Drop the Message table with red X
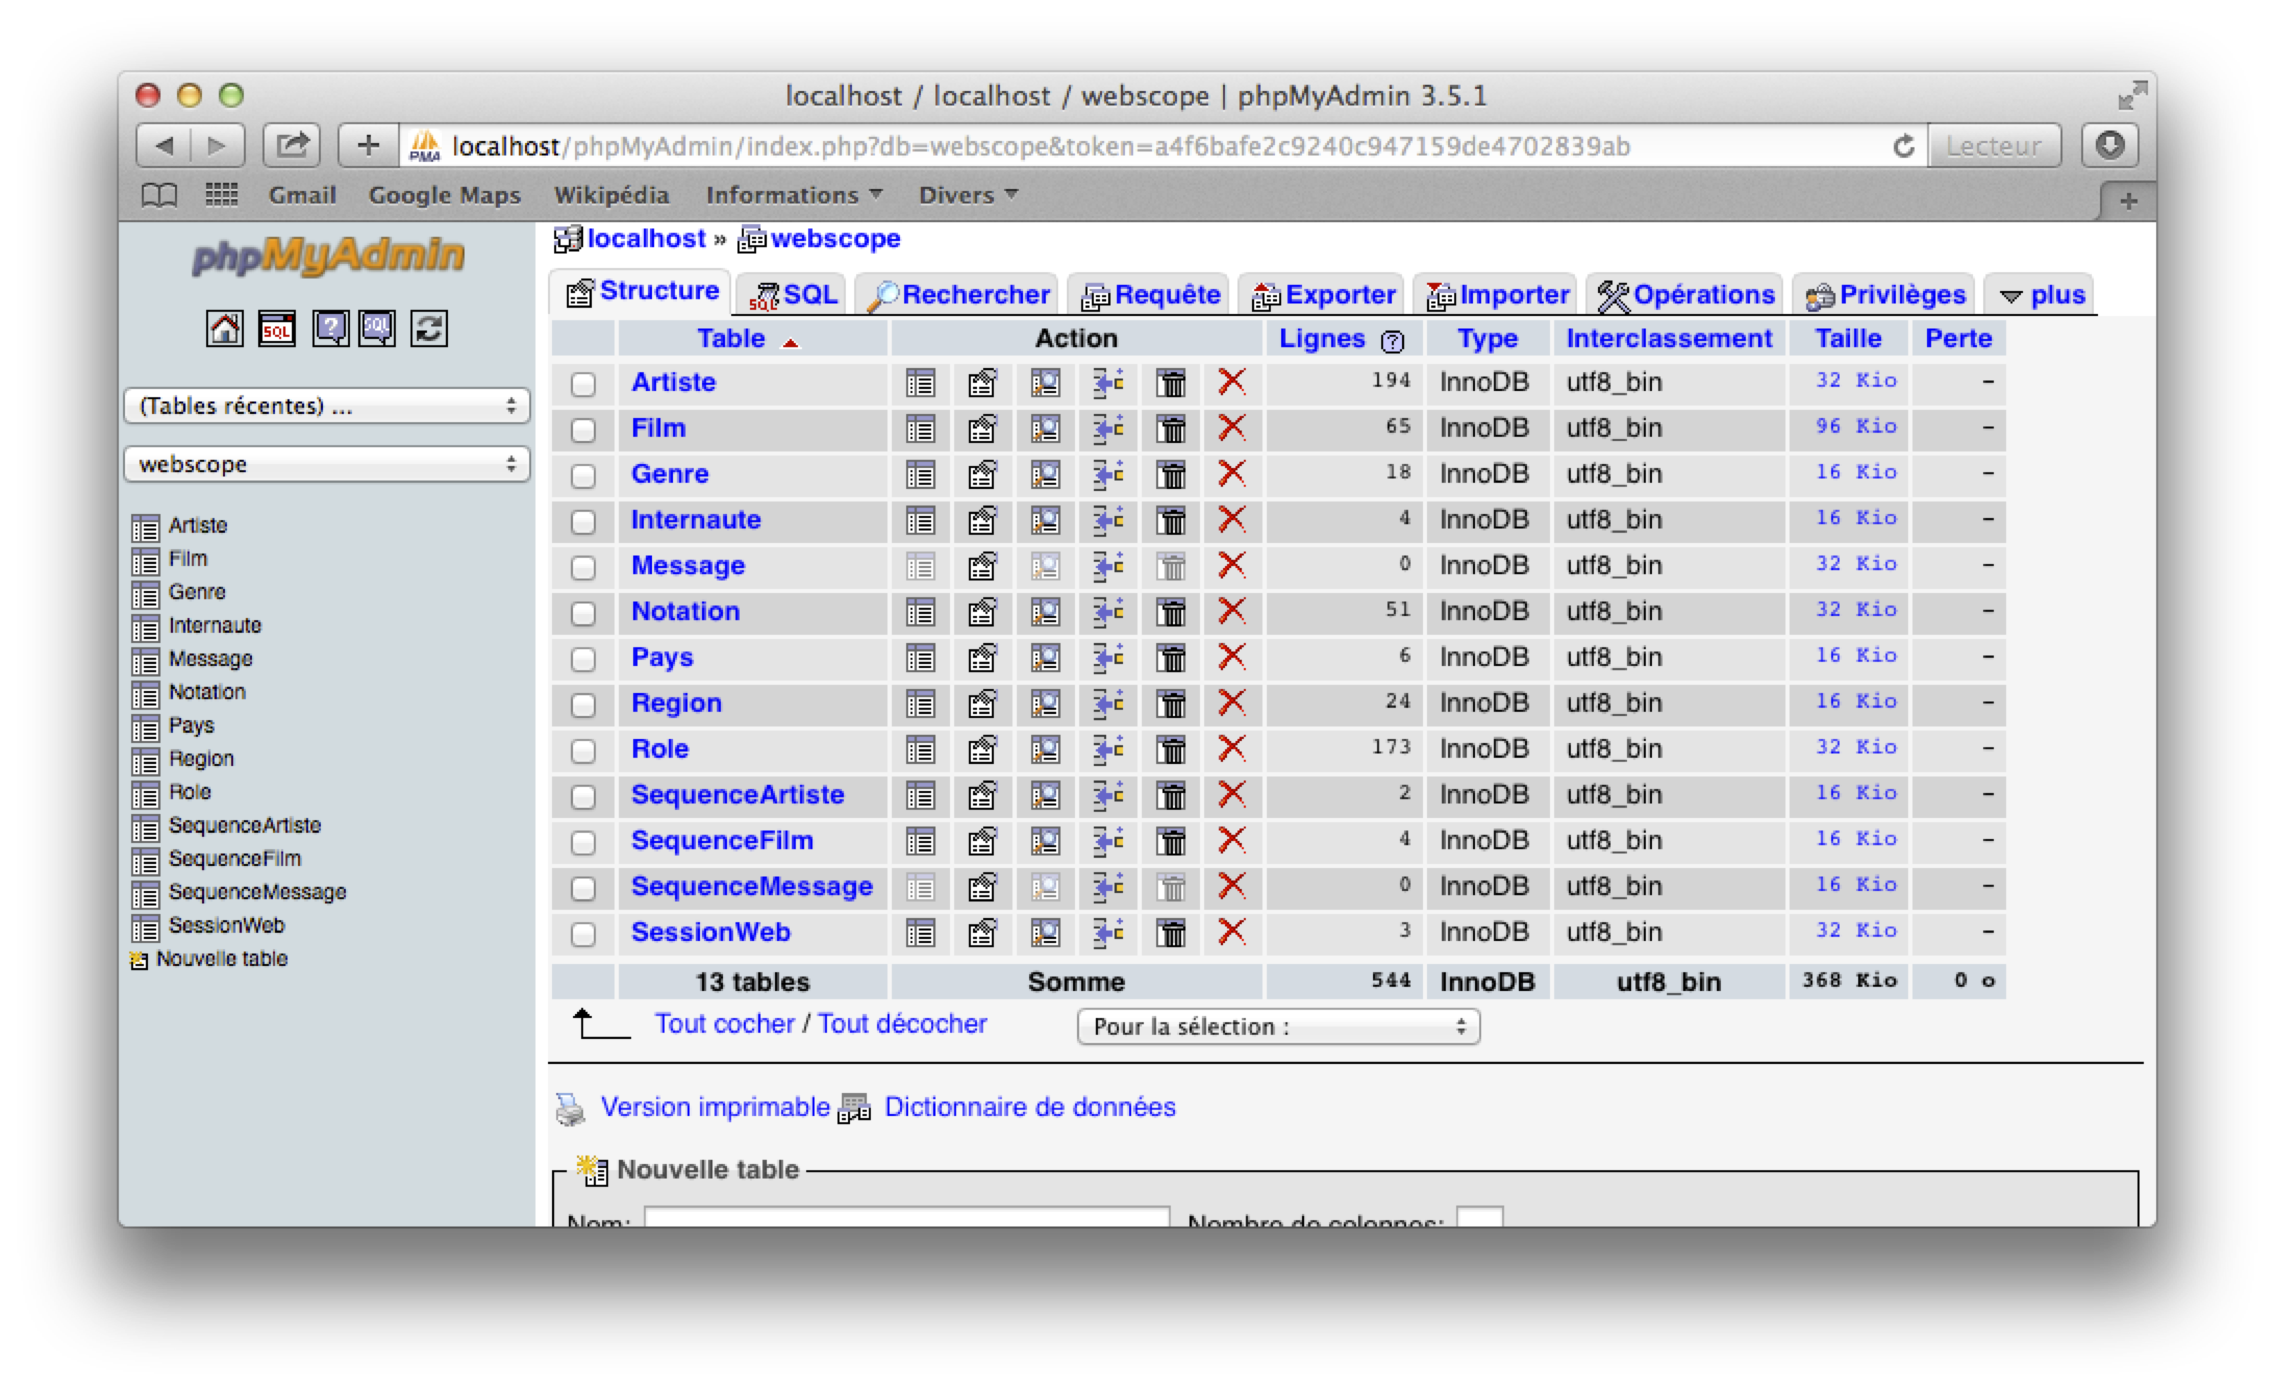This screenshot has width=2275, height=1391. [1232, 565]
